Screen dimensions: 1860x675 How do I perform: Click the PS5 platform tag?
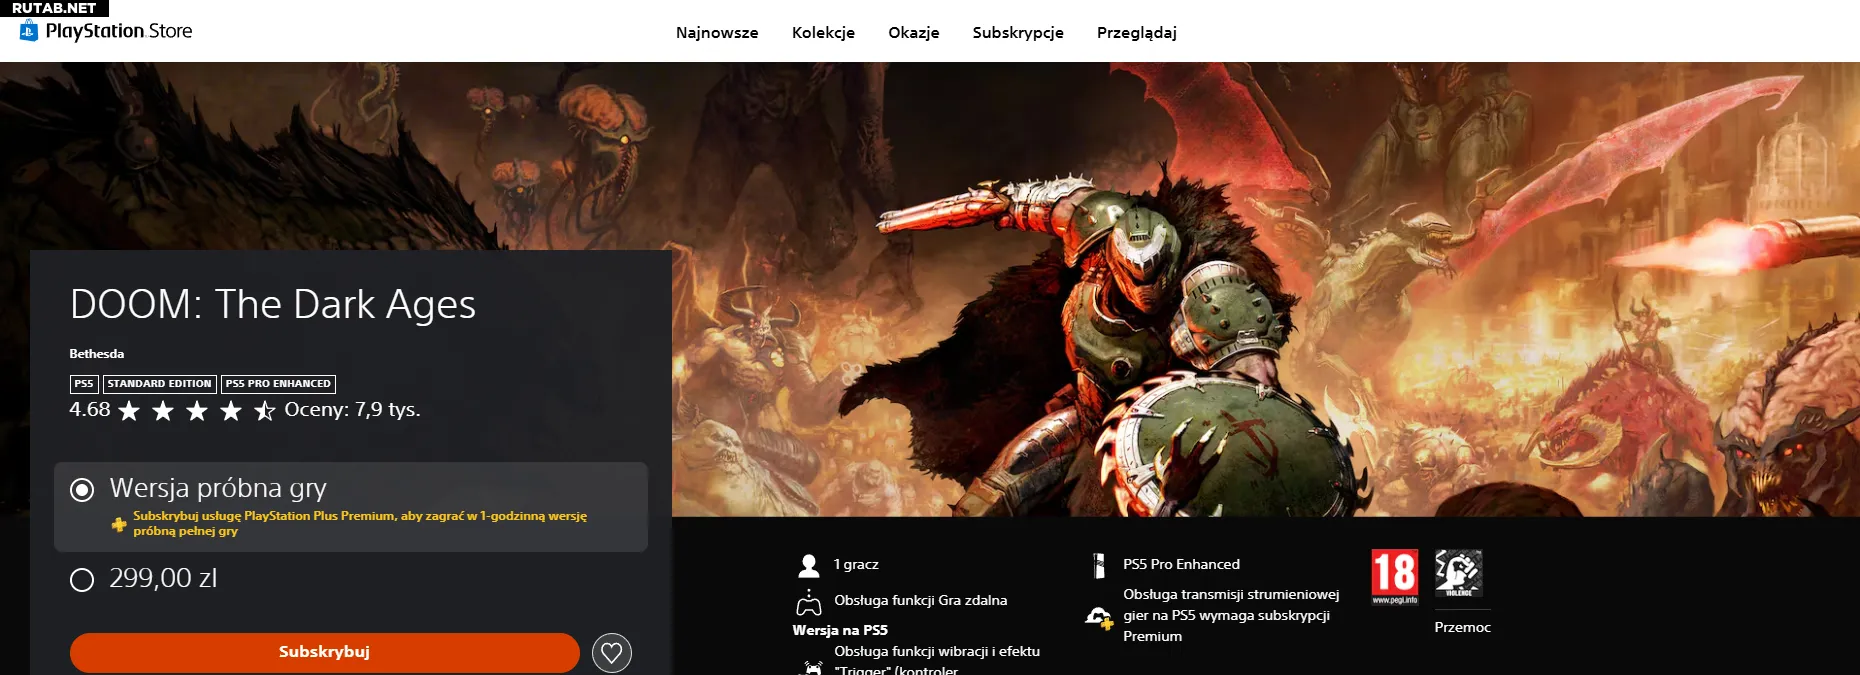84,384
